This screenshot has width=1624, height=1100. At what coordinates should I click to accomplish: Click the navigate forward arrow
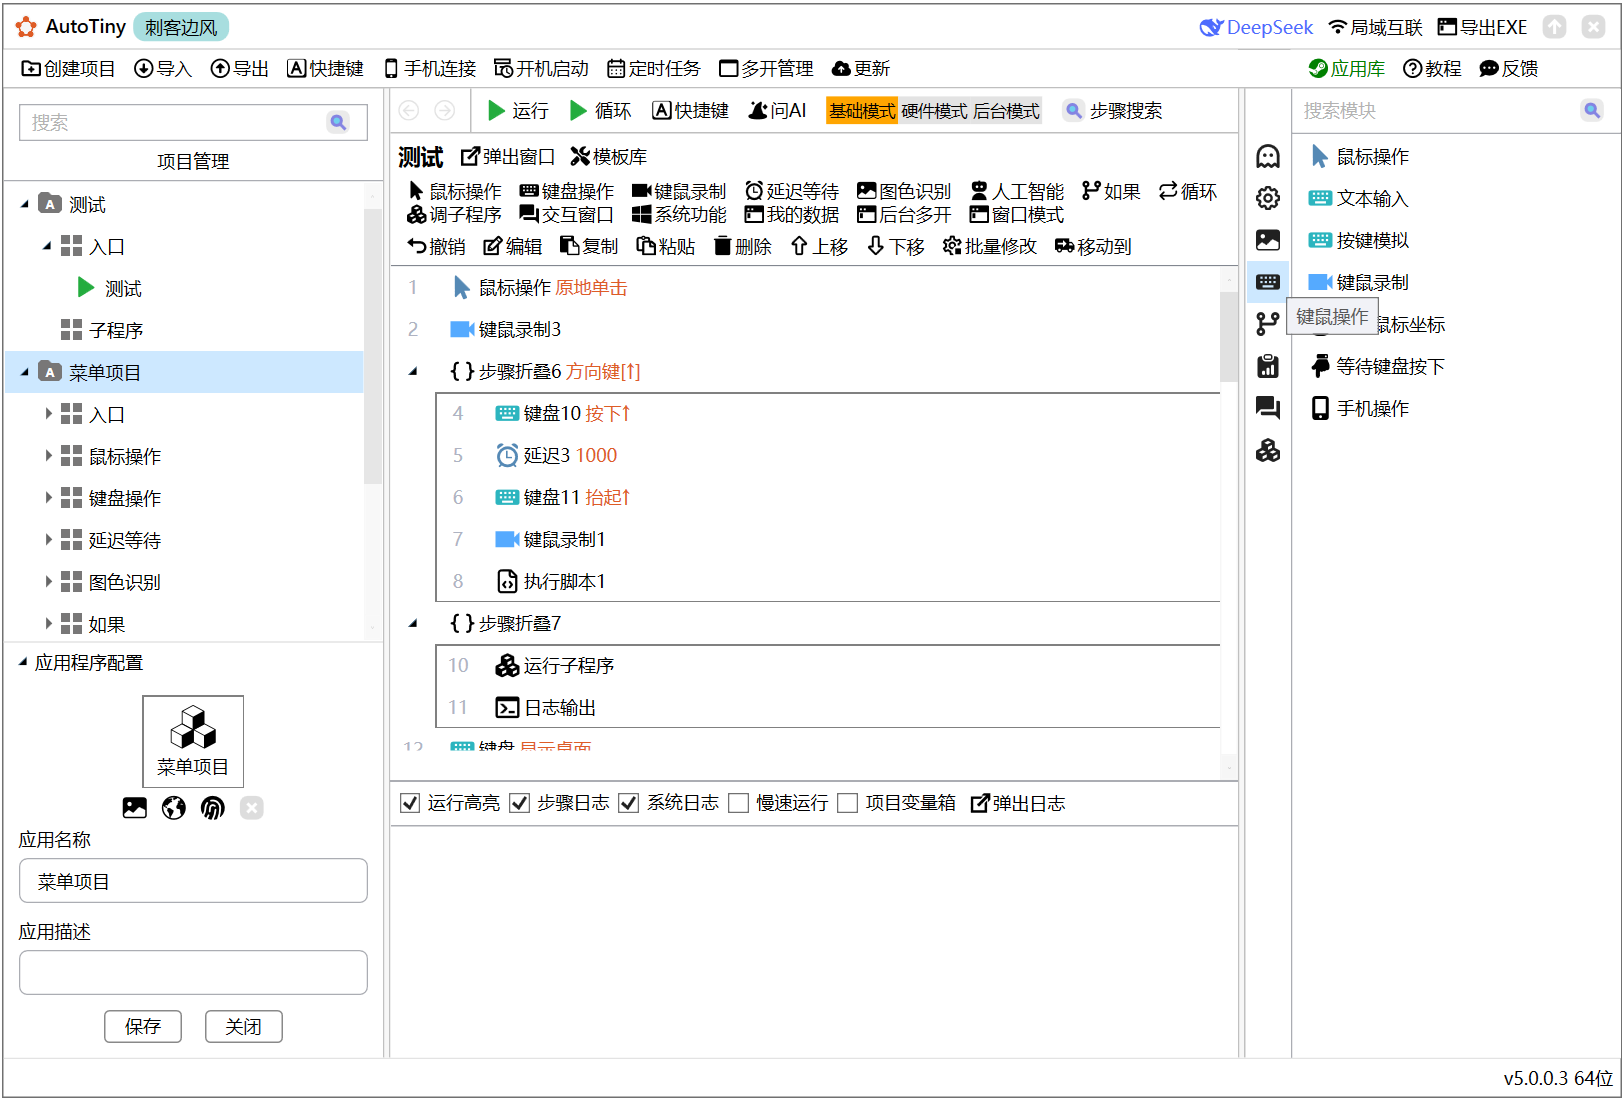click(445, 111)
